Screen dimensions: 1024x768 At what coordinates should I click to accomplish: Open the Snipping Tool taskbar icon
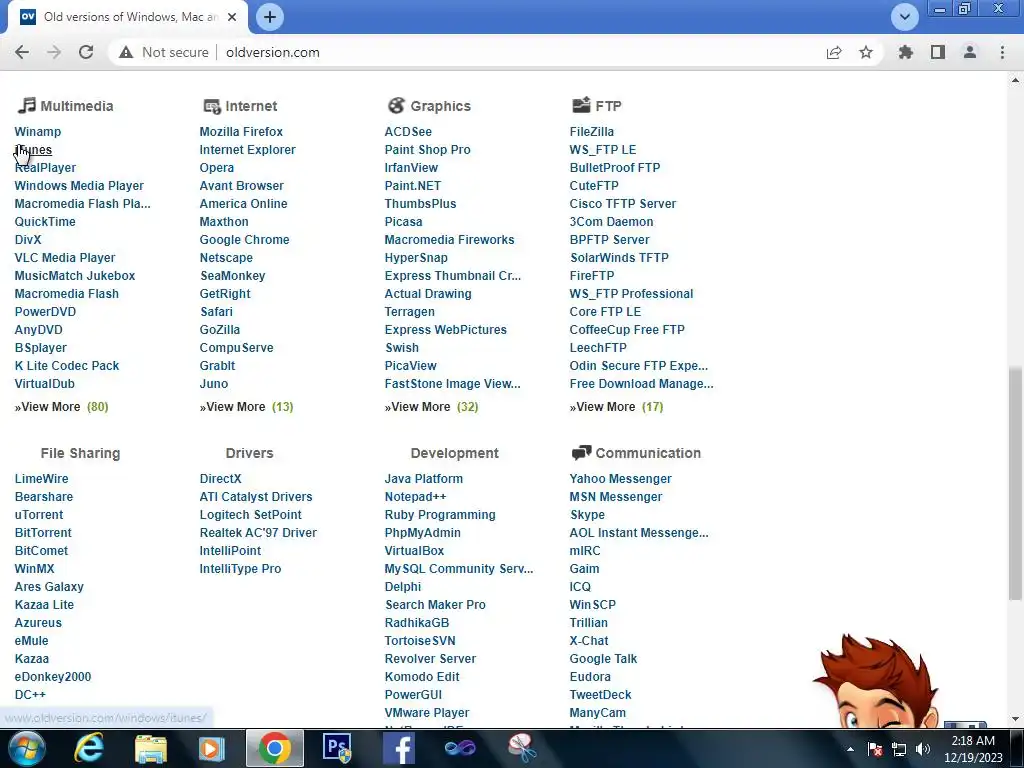coord(522,748)
